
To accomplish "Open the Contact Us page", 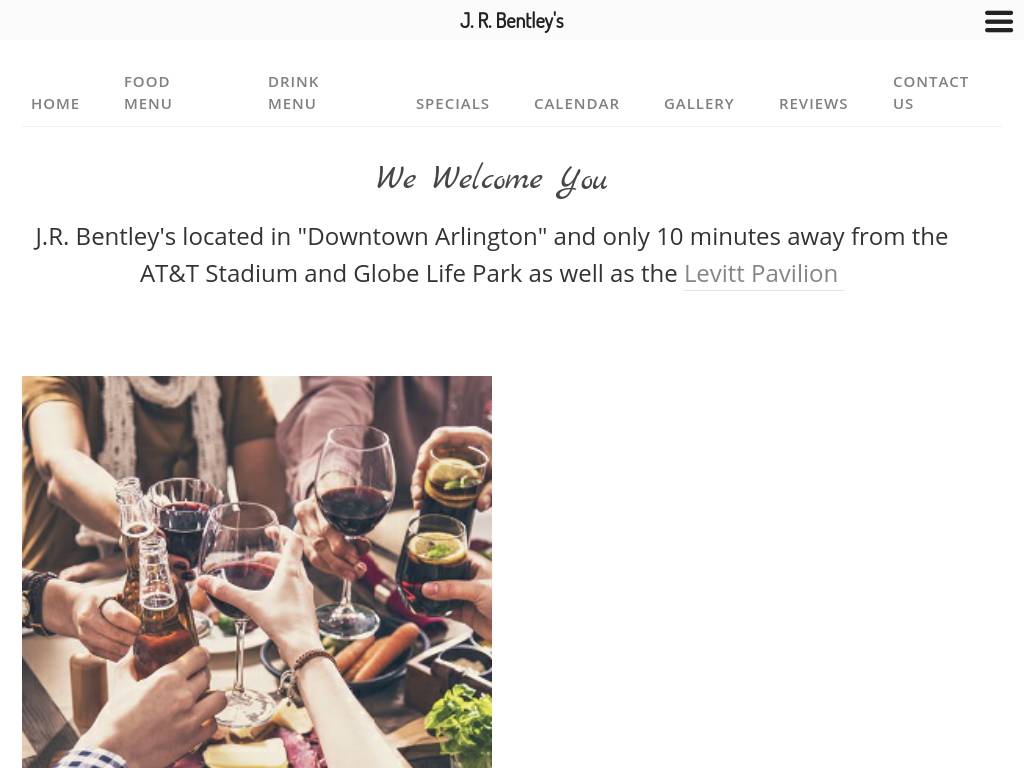I will [x=931, y=93].
